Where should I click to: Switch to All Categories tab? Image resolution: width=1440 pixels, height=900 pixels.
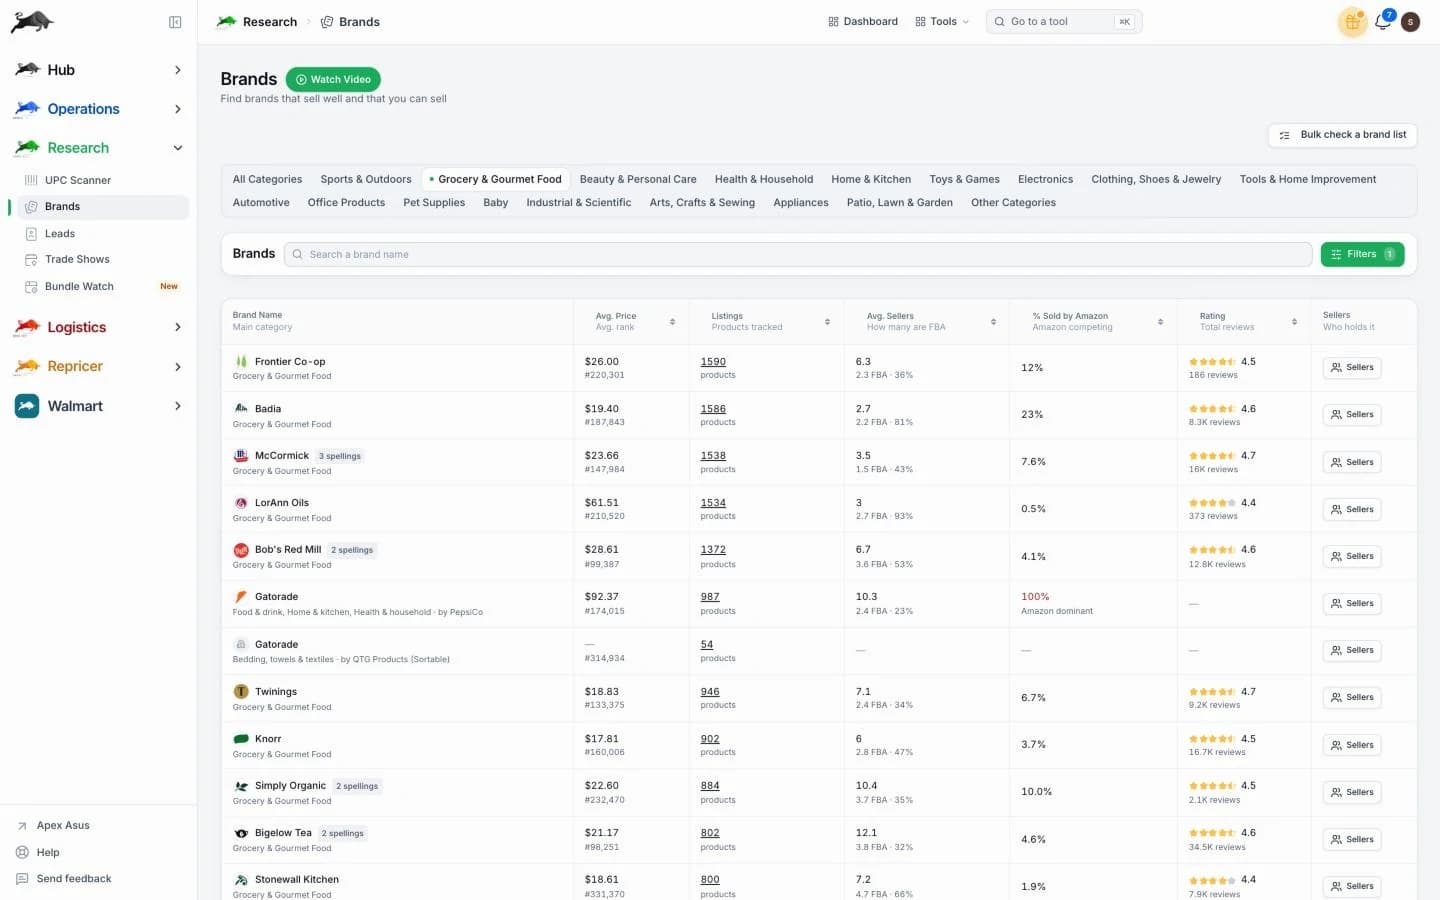[x=267, y=179]
